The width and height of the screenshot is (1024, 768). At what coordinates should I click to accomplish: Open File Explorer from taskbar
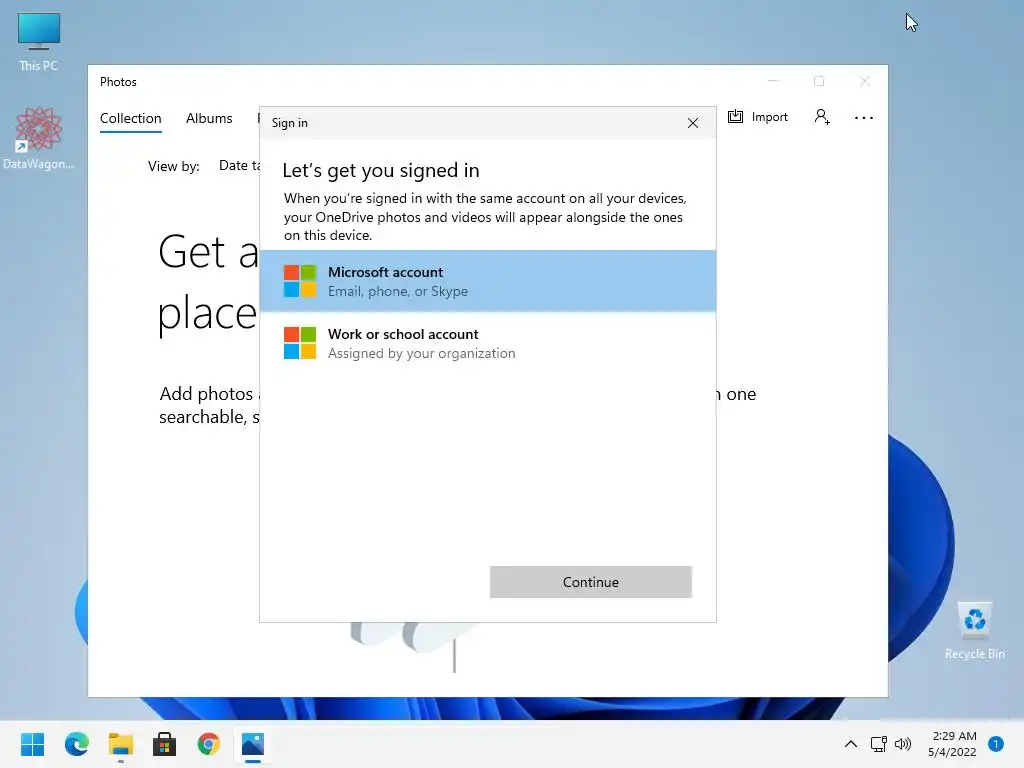point(121,744)
